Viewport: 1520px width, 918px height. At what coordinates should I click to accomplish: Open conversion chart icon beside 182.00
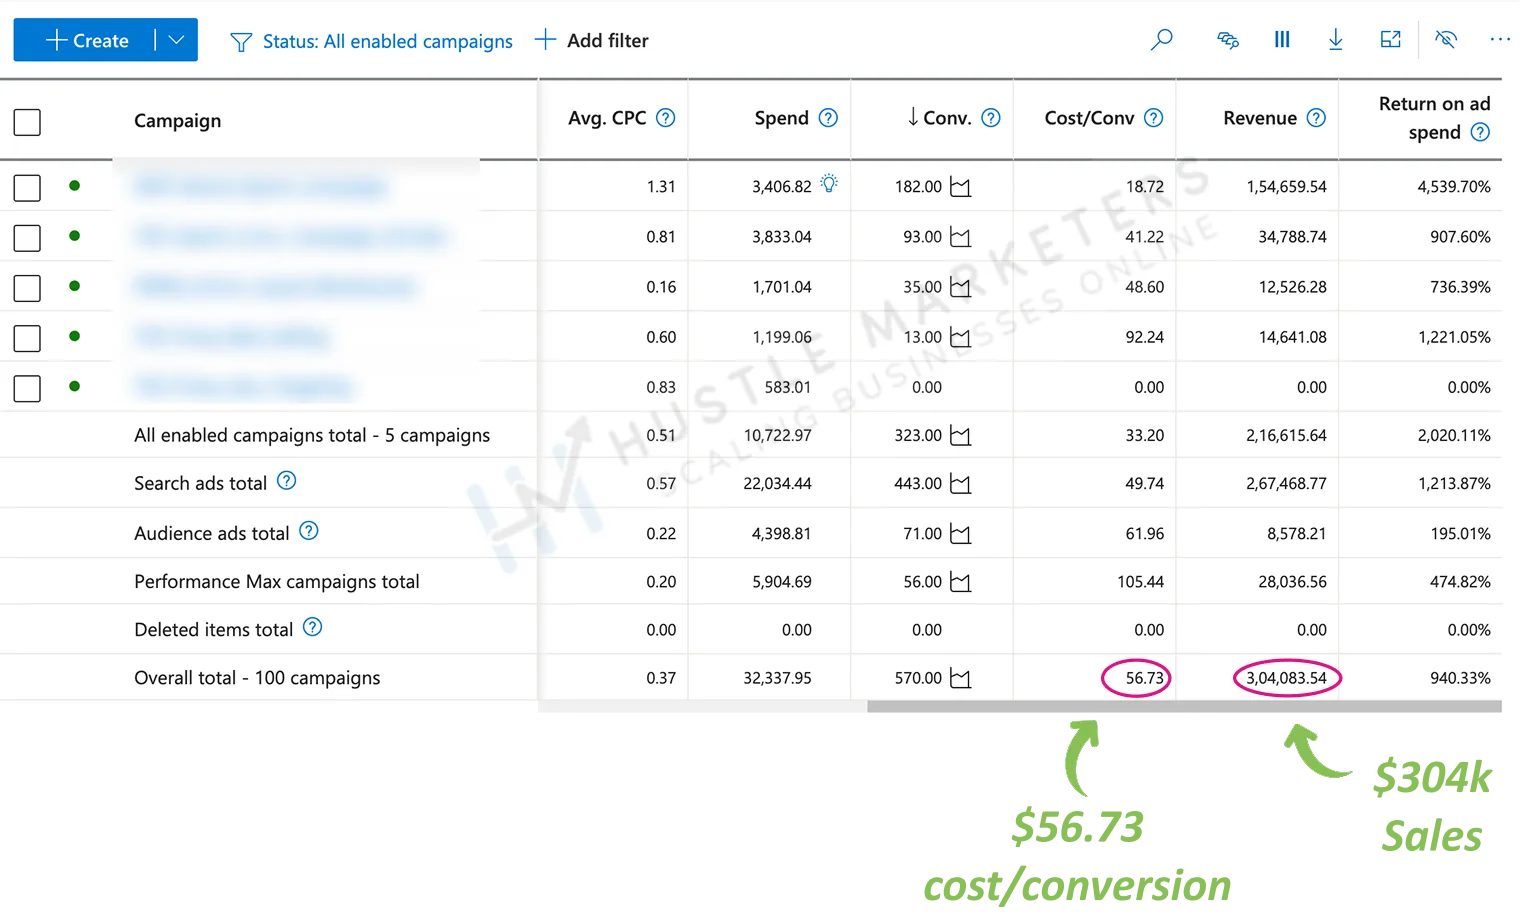pos(960,187)
